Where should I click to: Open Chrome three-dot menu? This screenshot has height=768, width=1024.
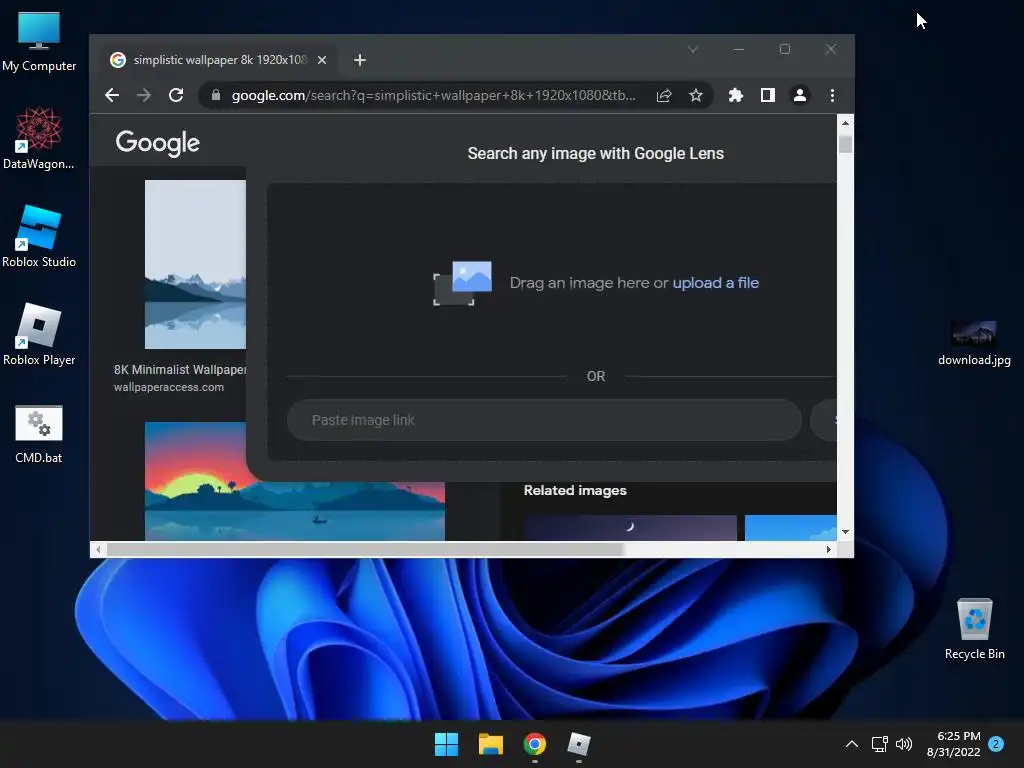coord(832,95)
